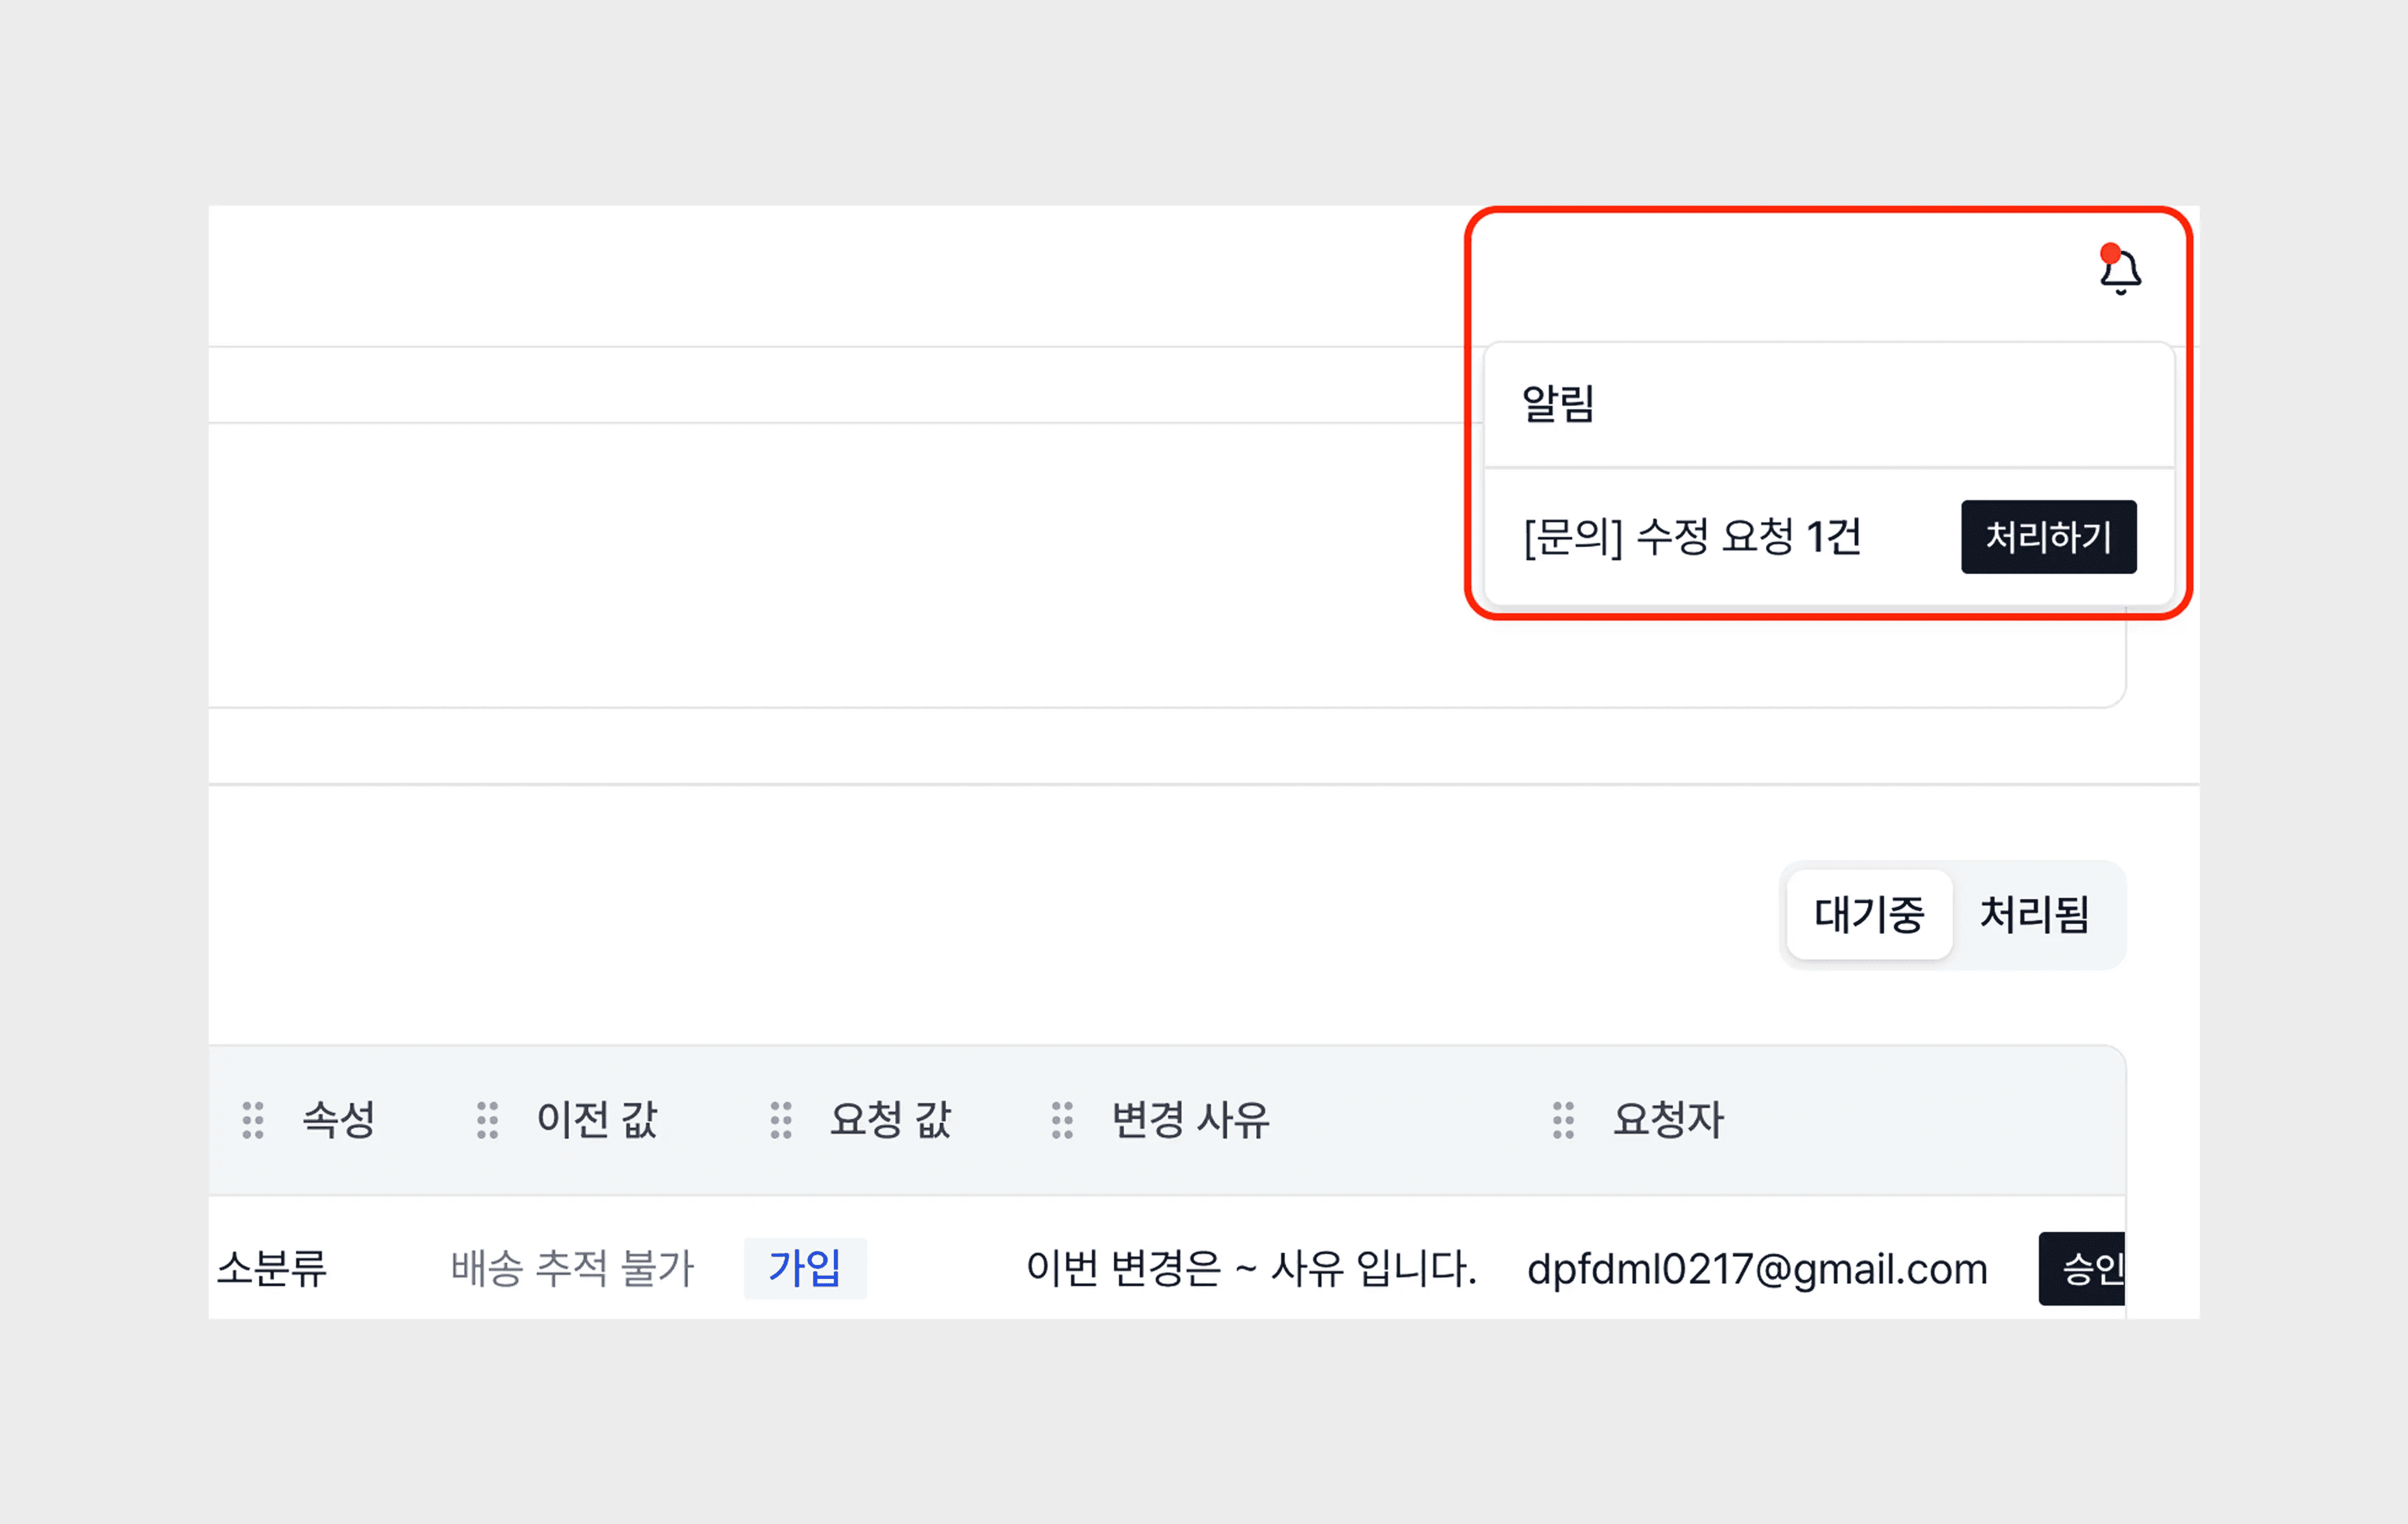This screenshot has height=1524, width=2408.
Task: Click the red unread notification dot
Action: (x=2110, y=252)
